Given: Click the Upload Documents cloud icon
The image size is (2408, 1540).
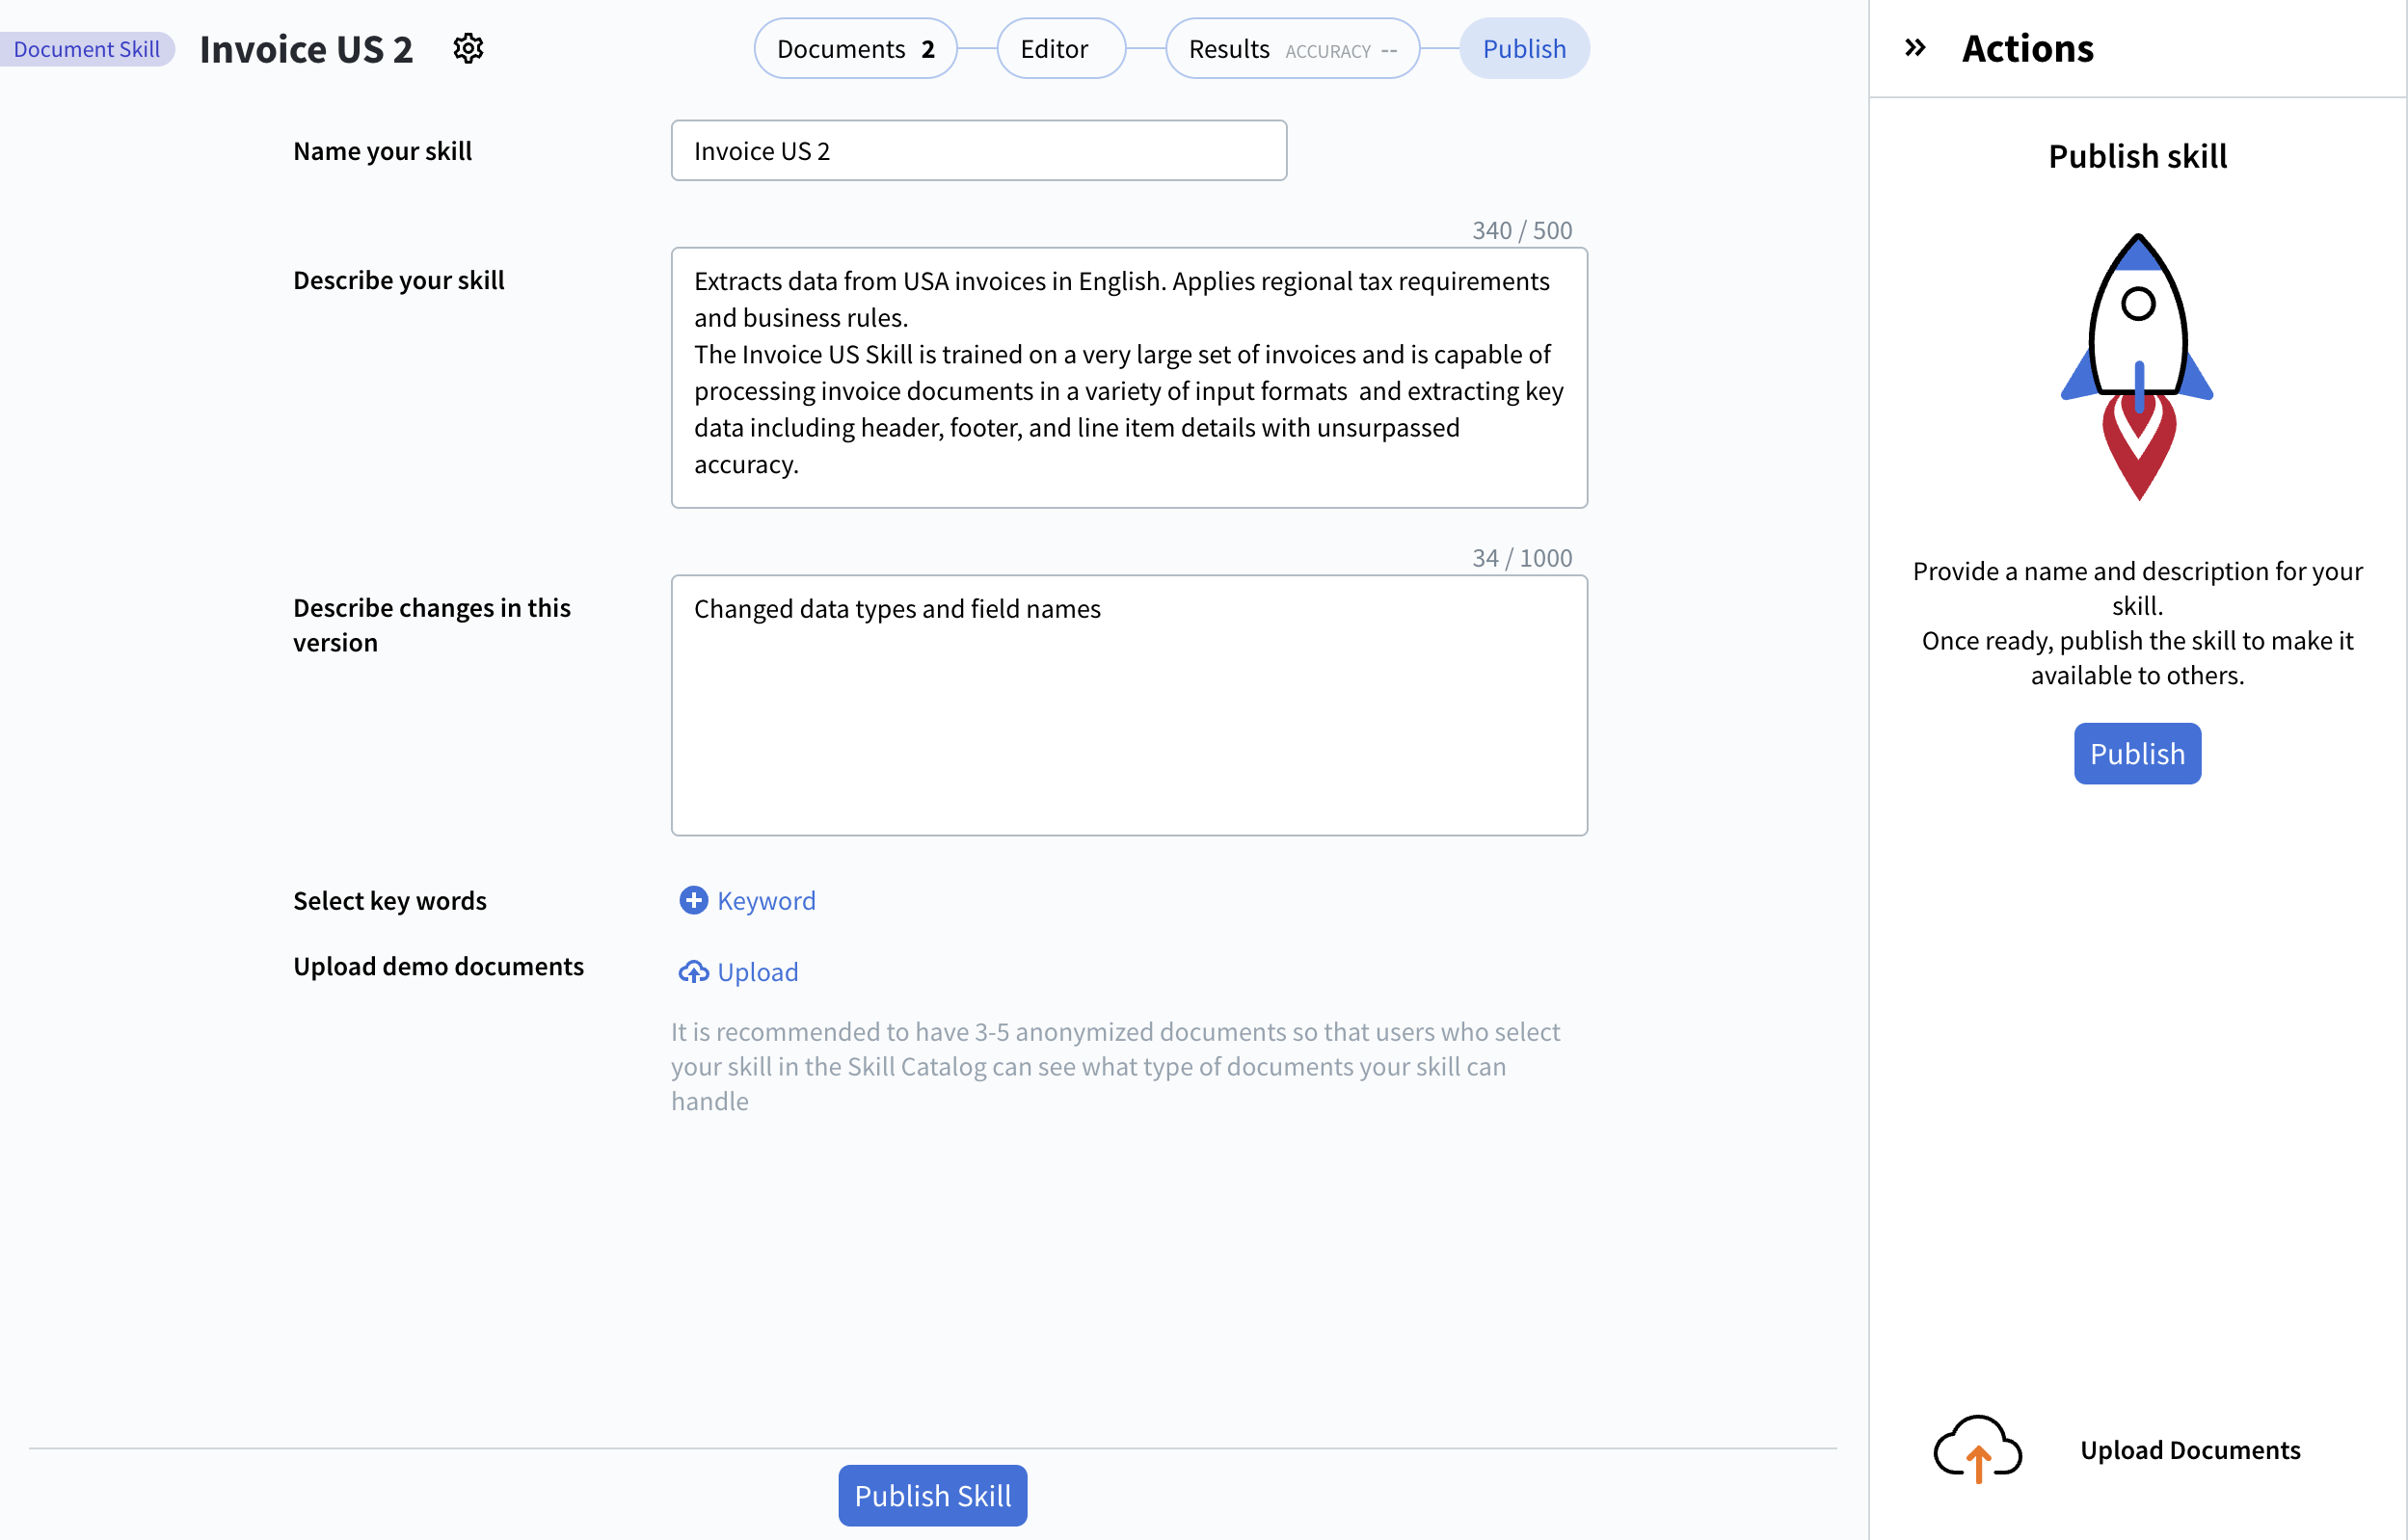Looking at the screenshot, I should [1977, 1449].
